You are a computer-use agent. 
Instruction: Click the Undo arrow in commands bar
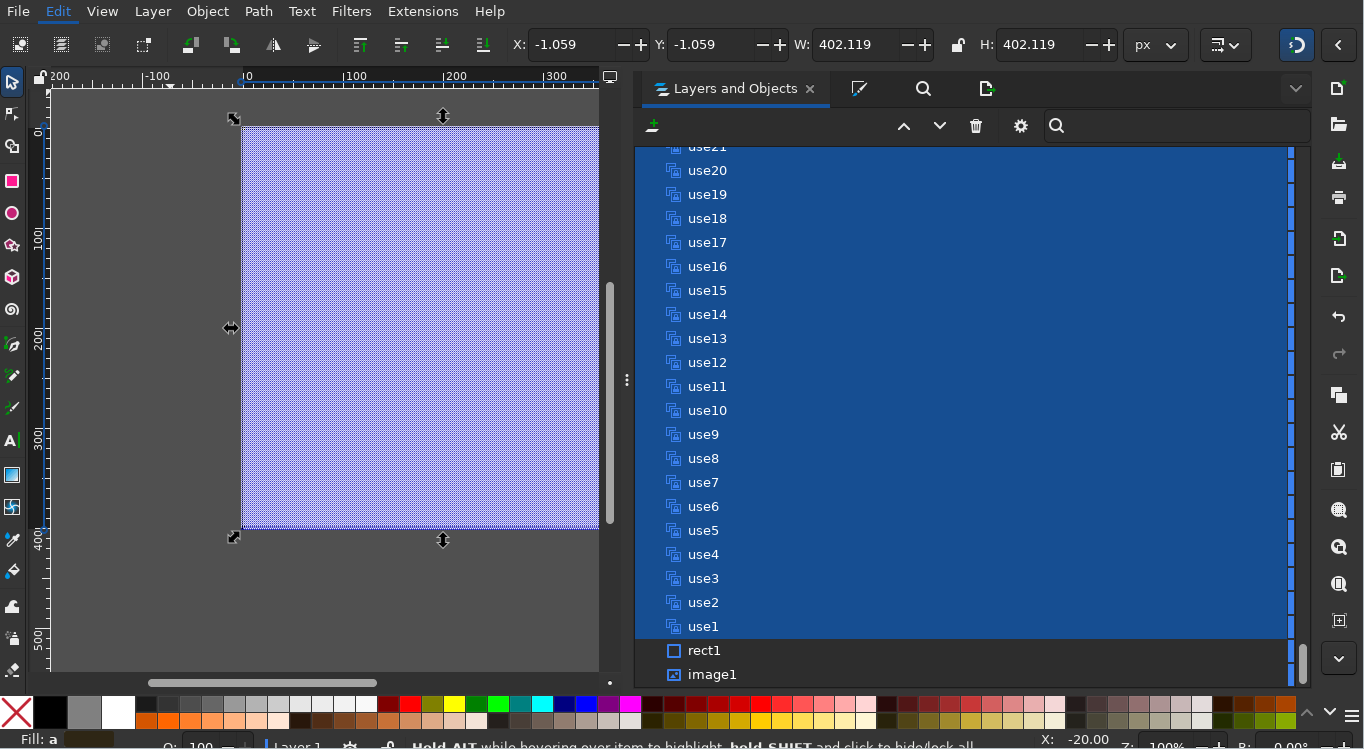click(x=1339, y=317)
